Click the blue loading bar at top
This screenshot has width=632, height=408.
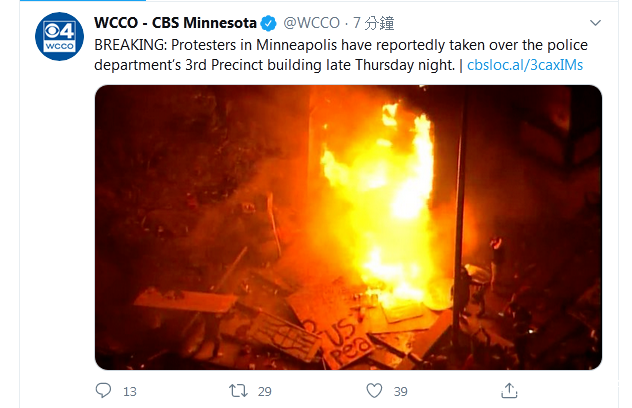click(83, 0)
